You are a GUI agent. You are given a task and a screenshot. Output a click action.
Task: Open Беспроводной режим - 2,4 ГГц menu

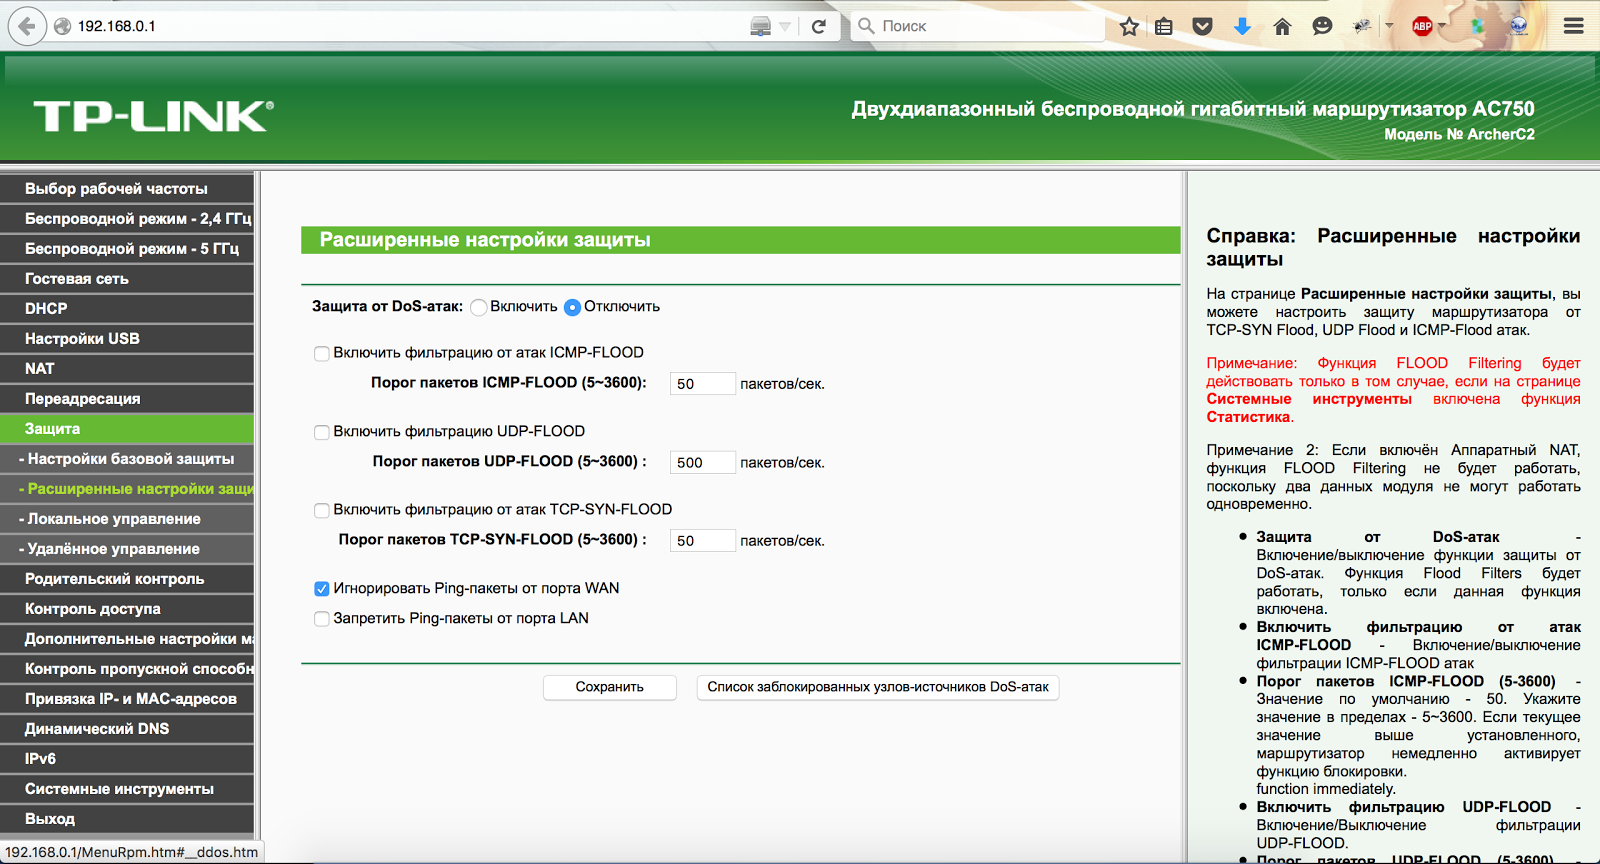click(127, 218)
